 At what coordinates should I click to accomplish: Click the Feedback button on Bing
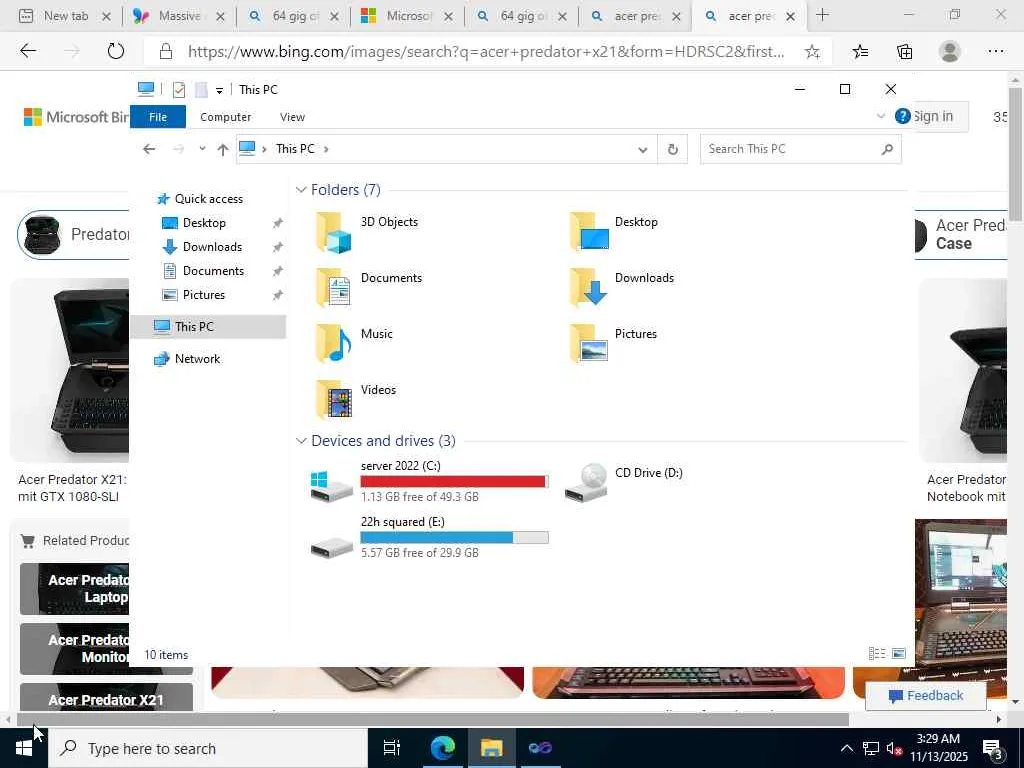coord(925,696)
